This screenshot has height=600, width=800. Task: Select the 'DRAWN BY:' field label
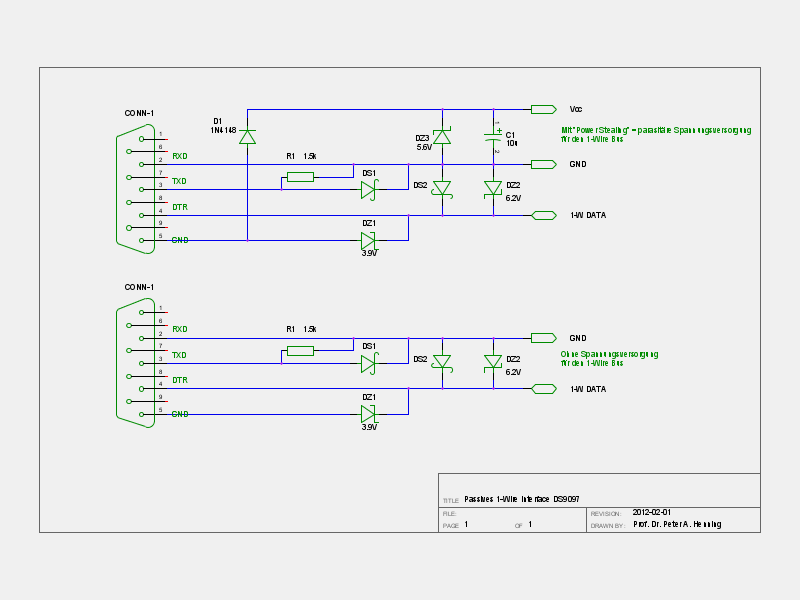tap(608, 526)
